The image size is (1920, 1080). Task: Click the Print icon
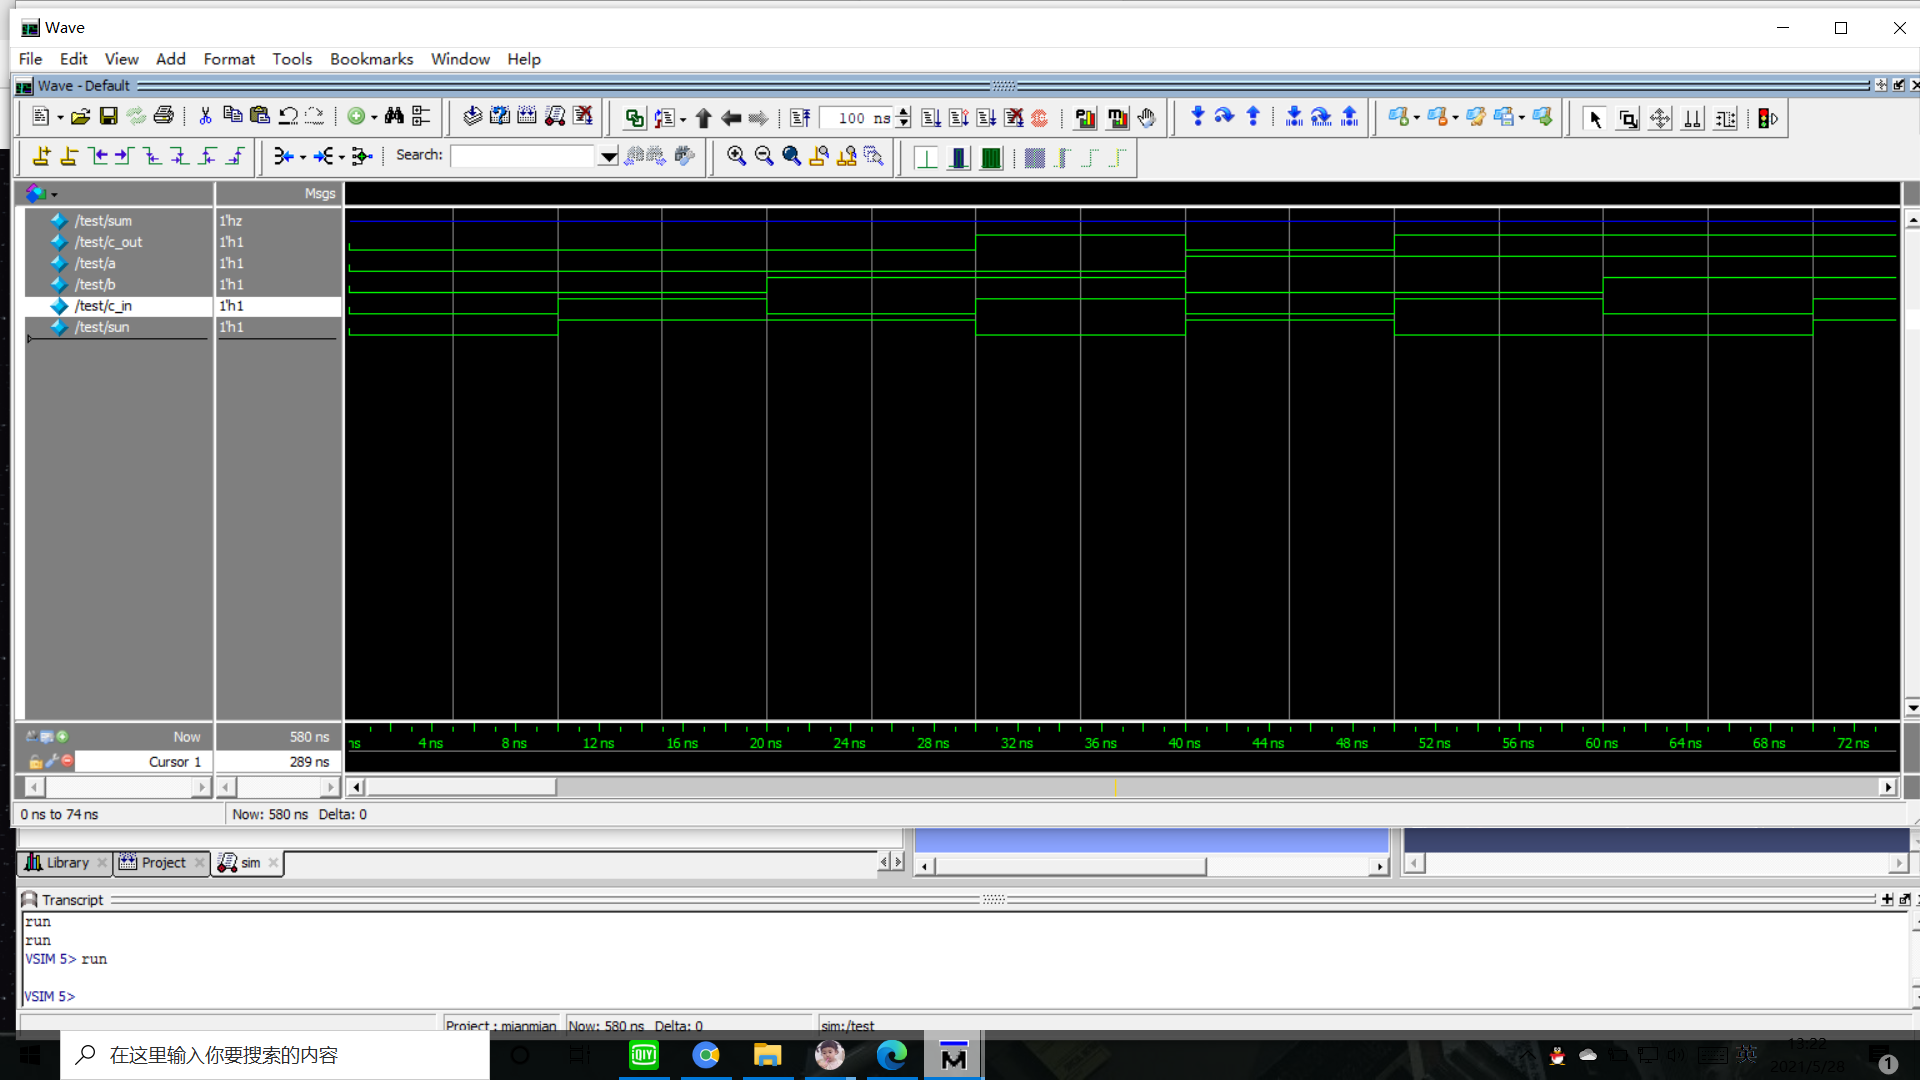(163, 117)
